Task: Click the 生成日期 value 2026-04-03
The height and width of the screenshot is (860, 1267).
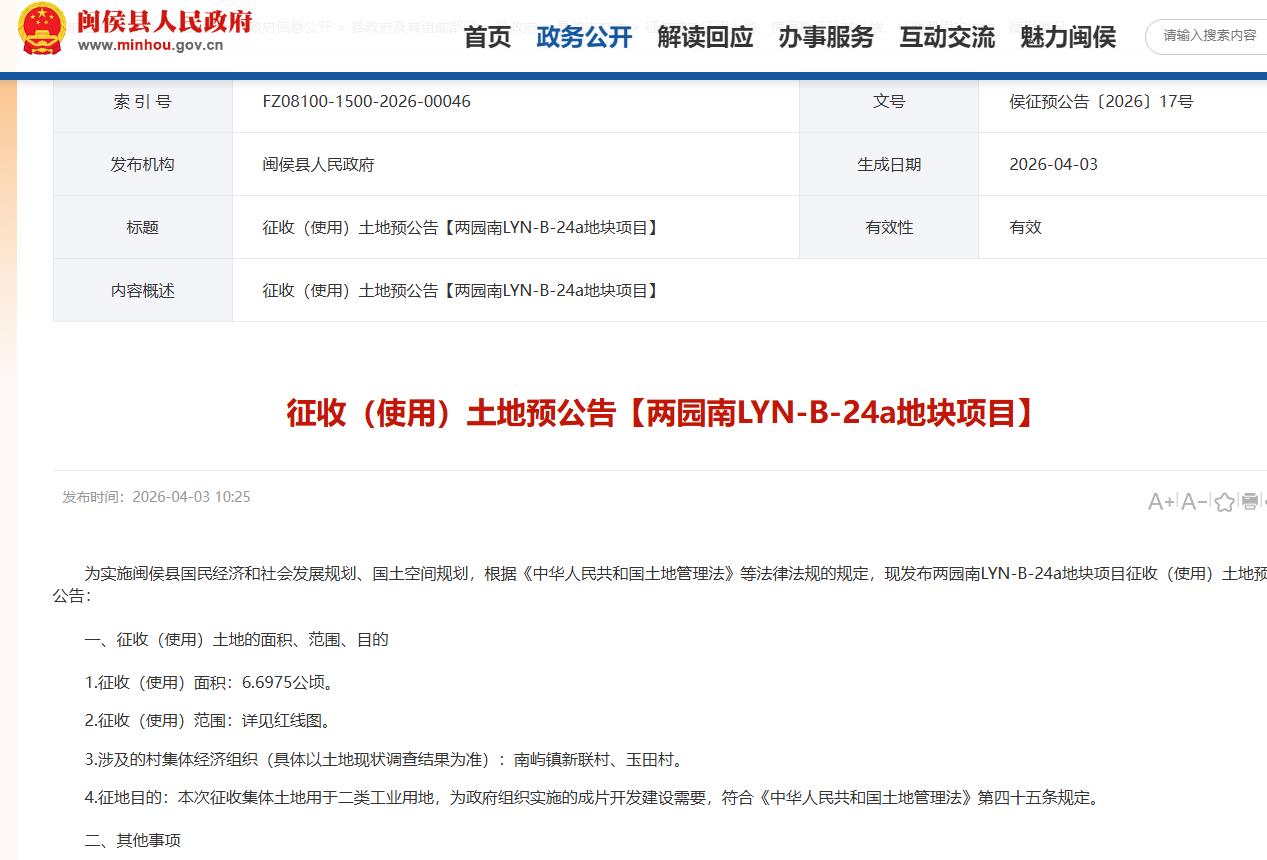Action: pos(1053,164)
